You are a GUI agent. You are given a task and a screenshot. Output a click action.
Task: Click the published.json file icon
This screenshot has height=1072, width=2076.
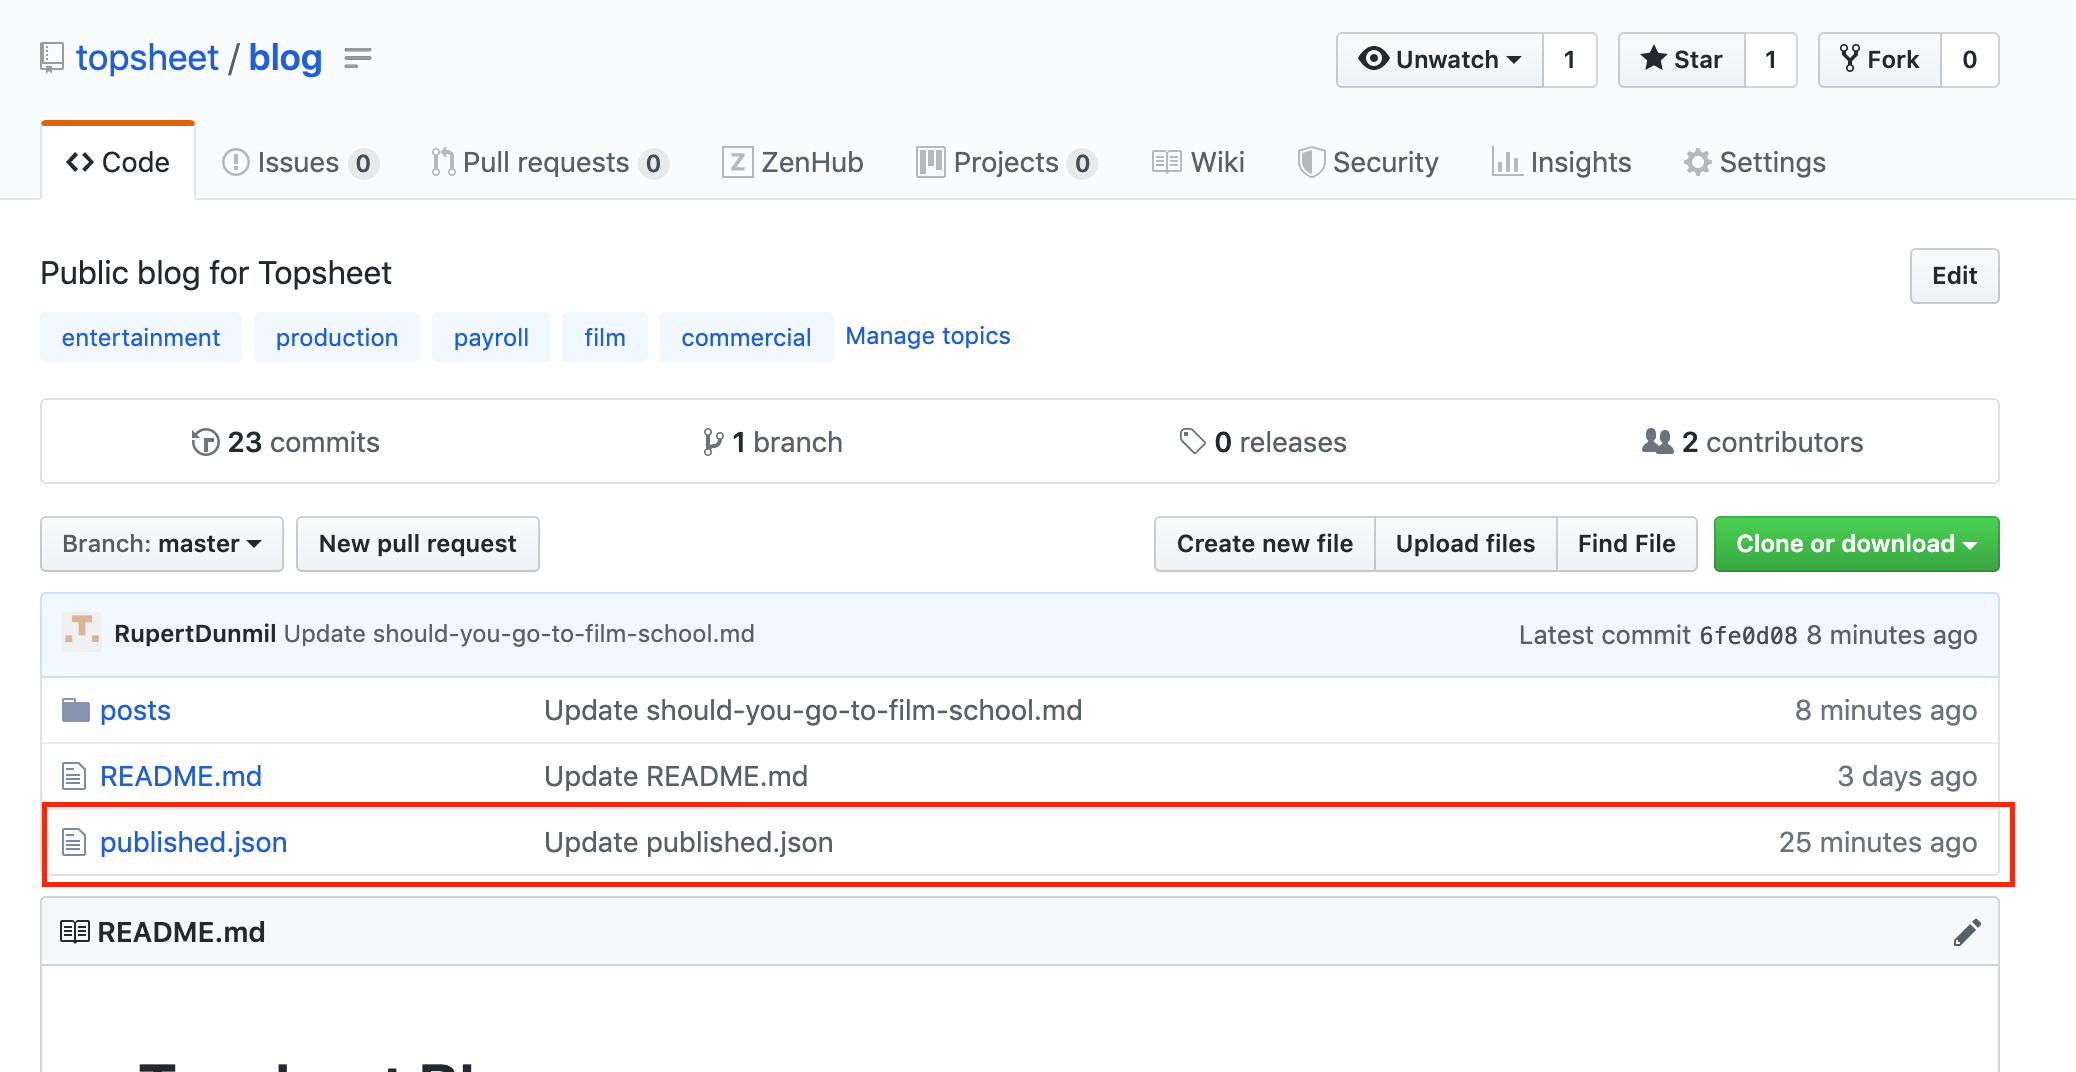74,842
